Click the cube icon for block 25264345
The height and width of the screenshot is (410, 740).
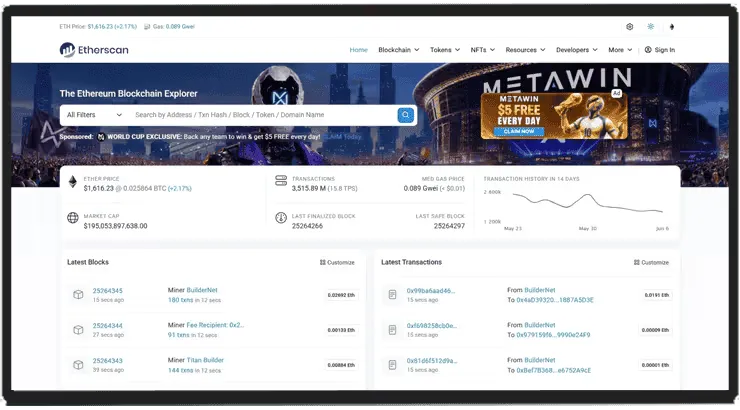78,295
